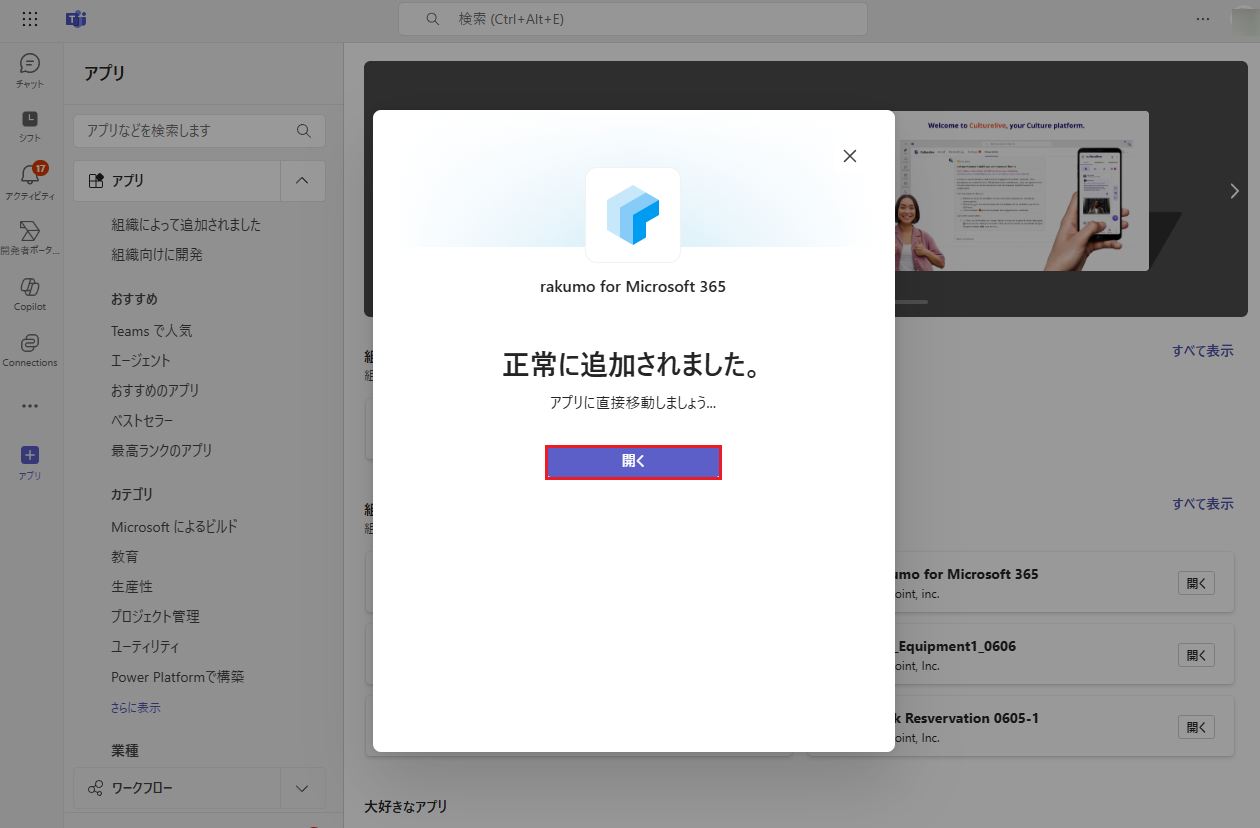
Task: Click さらに表示 link in categories
Action: [x=135, y=708]
